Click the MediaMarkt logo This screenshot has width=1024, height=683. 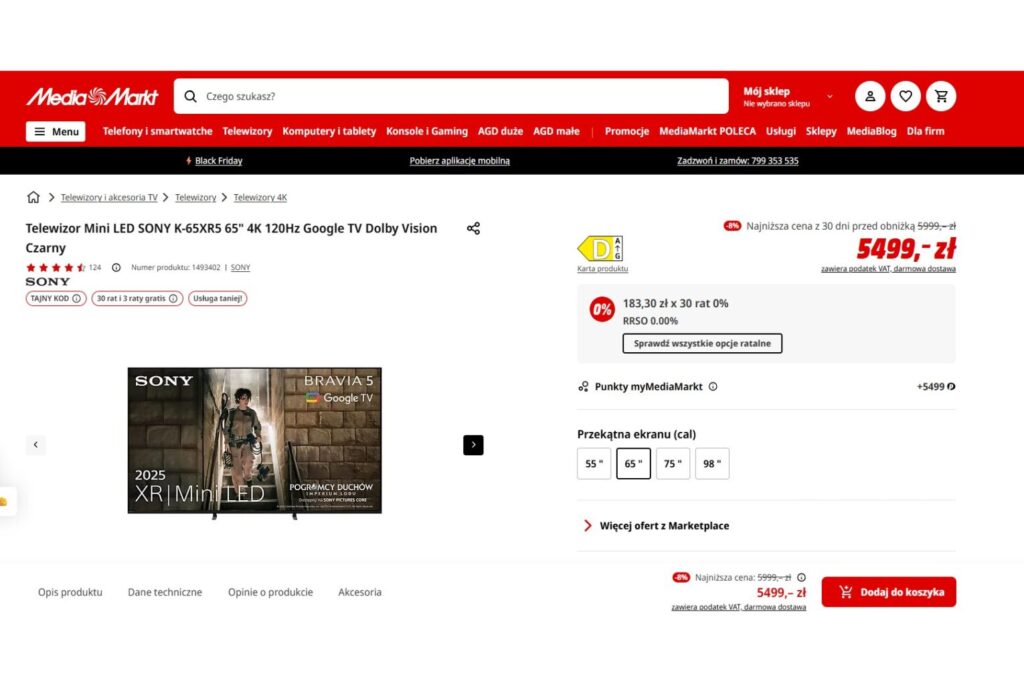(x=92, y=97)
